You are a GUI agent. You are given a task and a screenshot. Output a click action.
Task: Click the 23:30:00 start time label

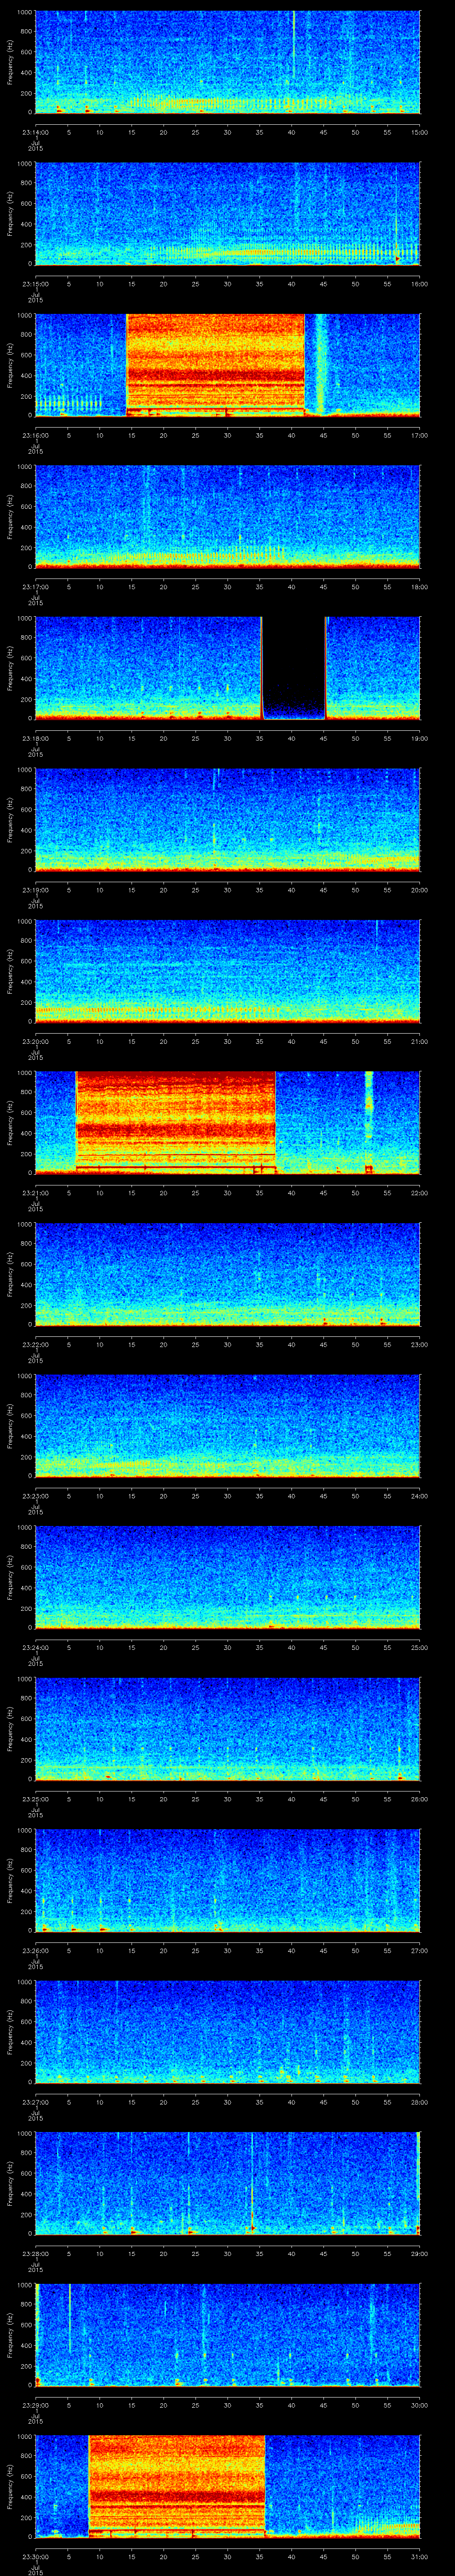pyautogui.click(x=35, y=2556)
